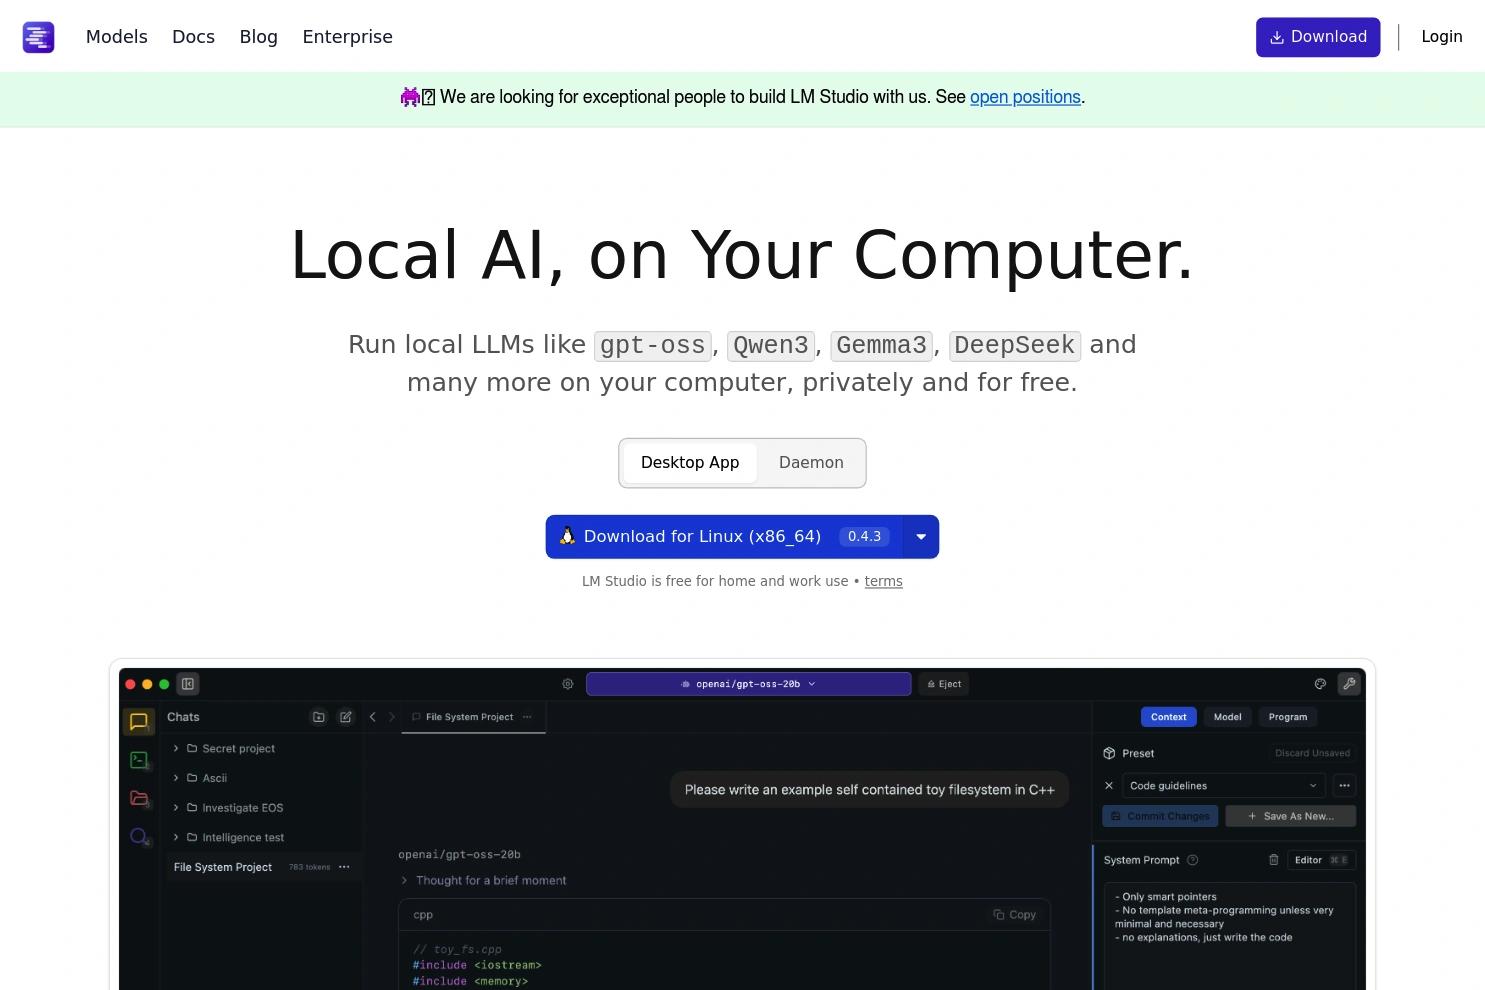Click inside the system prompt text box
Image resolution: width=1485 pixels, height=990 pixels.
point(1230,935)
